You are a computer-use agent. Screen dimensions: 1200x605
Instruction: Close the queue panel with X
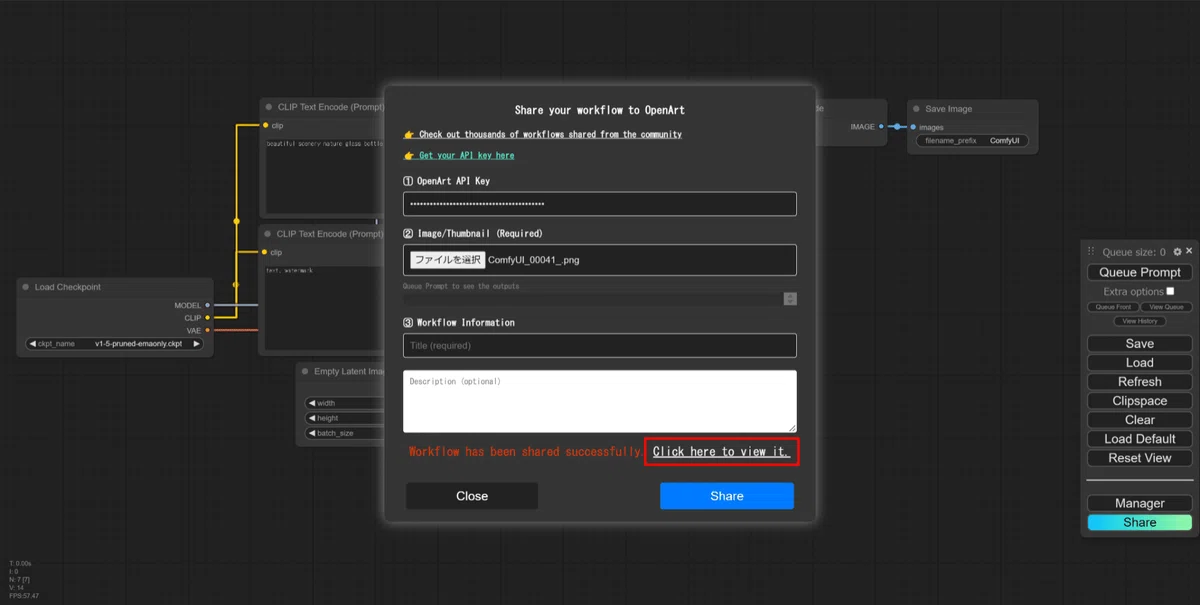1189,251
